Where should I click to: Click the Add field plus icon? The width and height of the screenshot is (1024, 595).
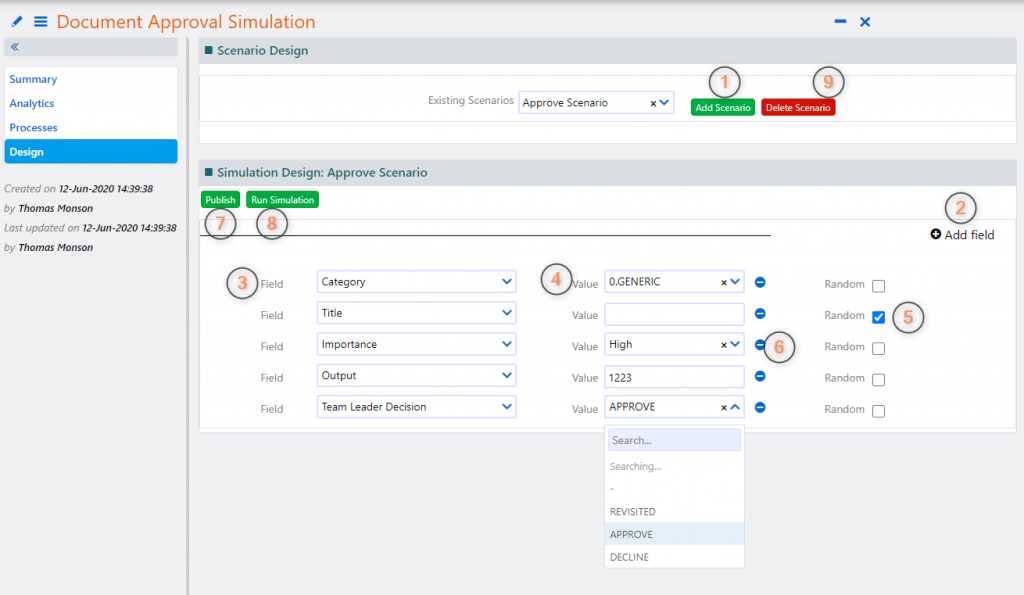click(x=934, y=234)
